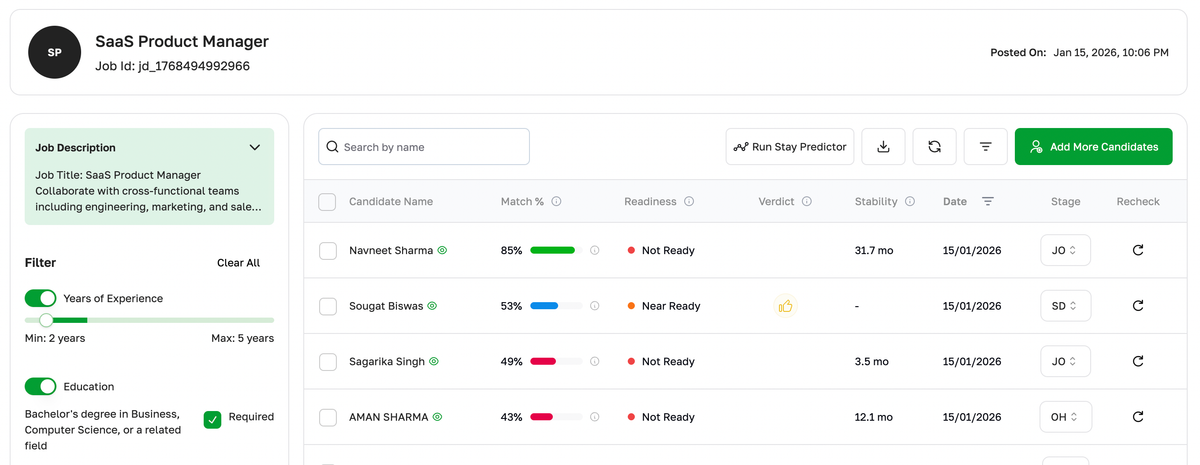Recheck AMAN SHARMA row
This screenshot has width=1200, height=465.
point(1138,417)
